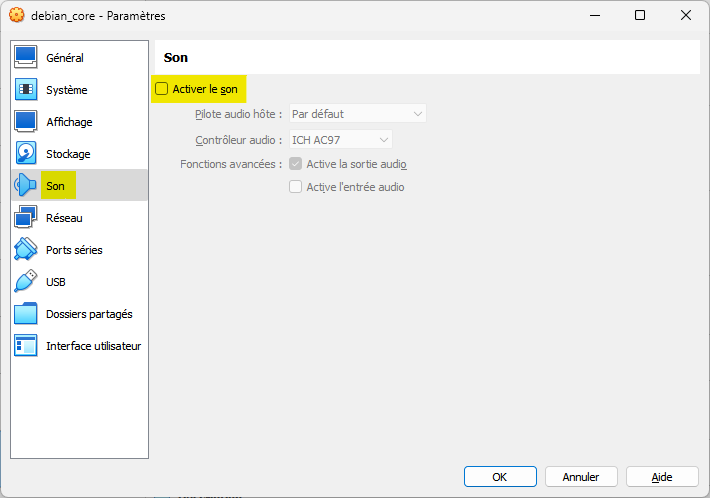Click the VirtualBox title bar app icon
The image size is (710, 498).
[17, 15]
